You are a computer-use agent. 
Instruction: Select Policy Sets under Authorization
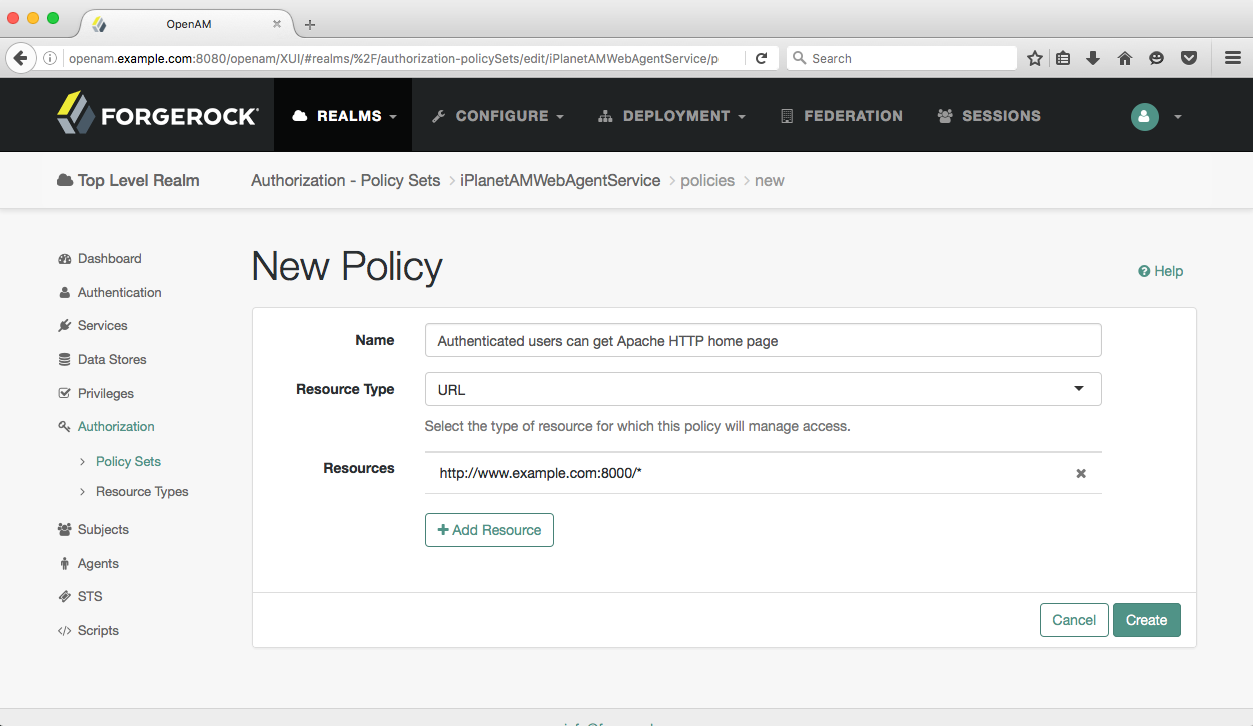click(x=128, y=461)
